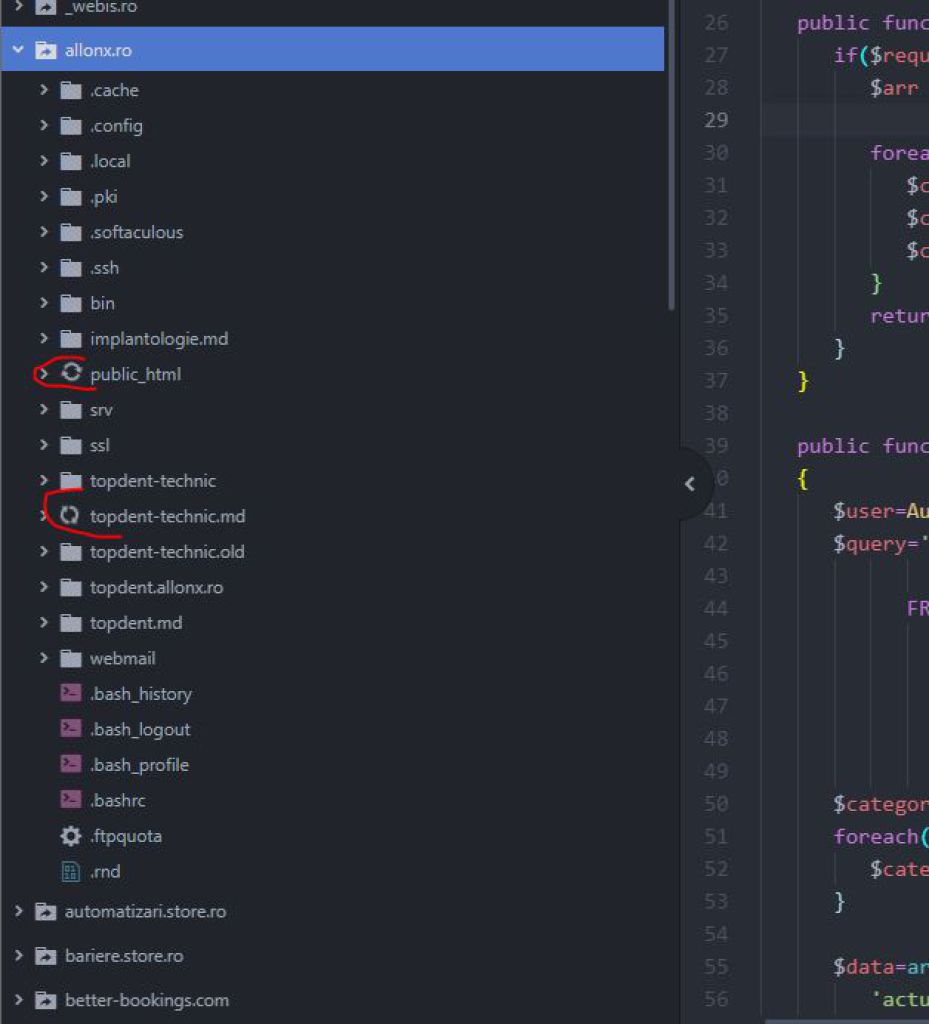Collapse the allonx.ro root folder
Viewport: 929px width, 1024px height.
pyautogui.click(x=18, y=50)
